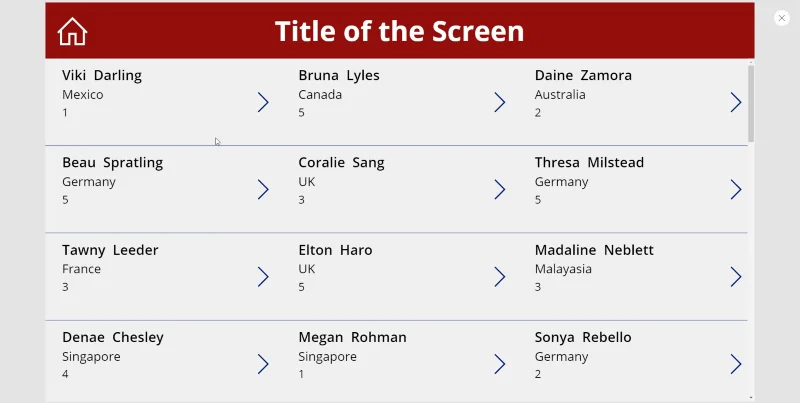This screenshot has height=403, width=800.
Task: Open Thresa Milstead details arrow
Action: (736, 189)
